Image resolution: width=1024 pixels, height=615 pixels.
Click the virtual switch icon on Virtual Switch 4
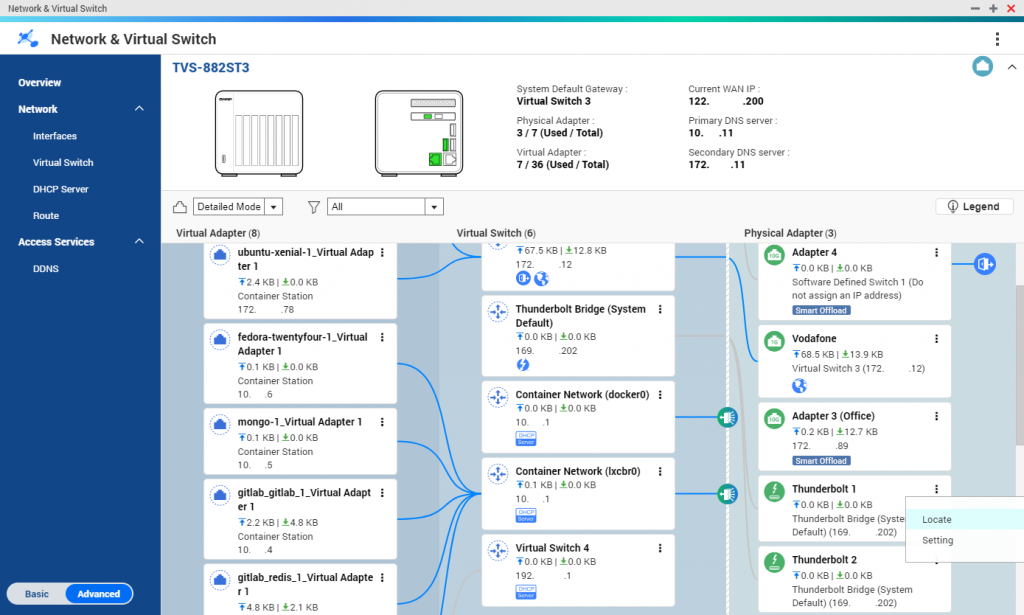tap(497, 549)
